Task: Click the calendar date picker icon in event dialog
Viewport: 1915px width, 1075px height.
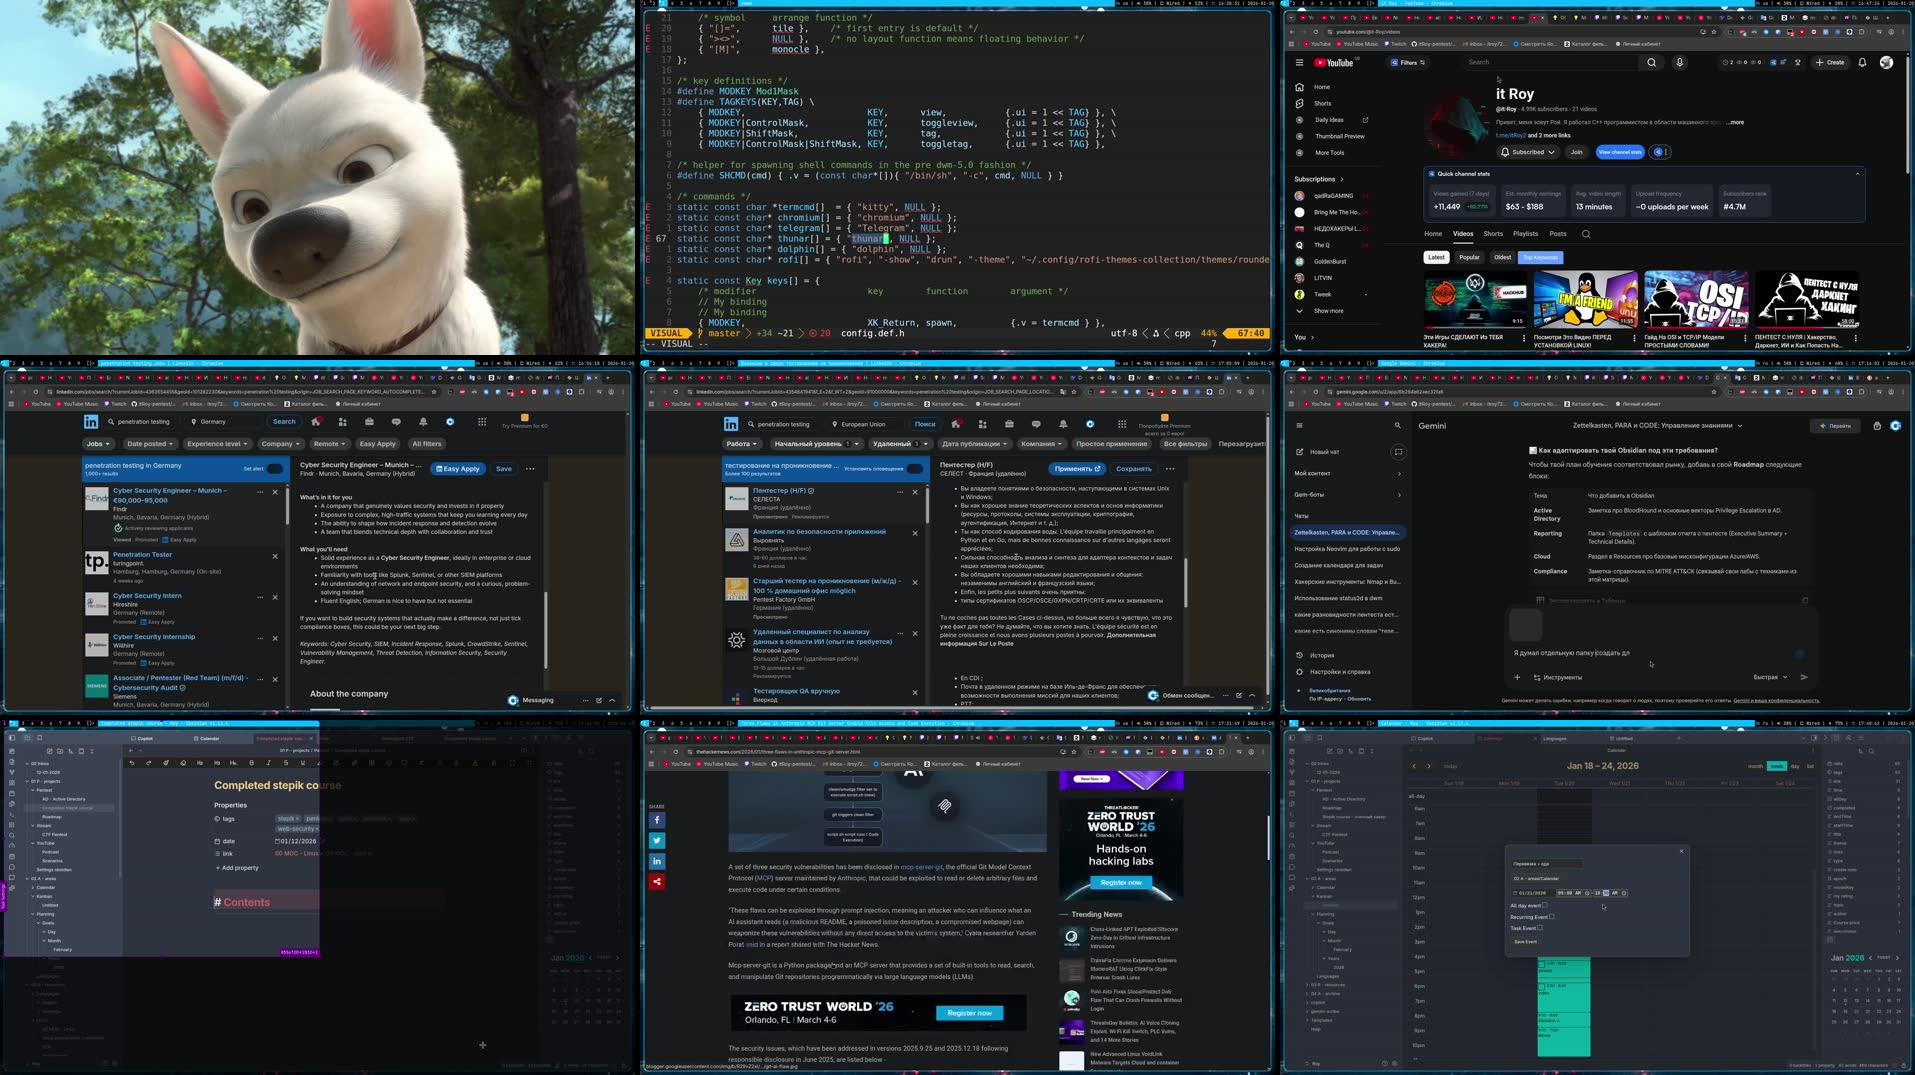Action: [1516, 893]
